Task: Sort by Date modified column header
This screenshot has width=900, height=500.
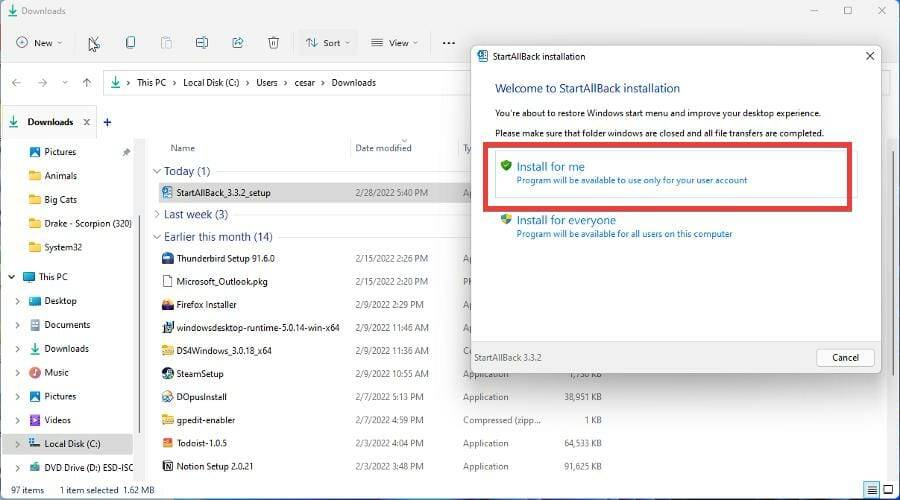Action: tap(383, 148)
